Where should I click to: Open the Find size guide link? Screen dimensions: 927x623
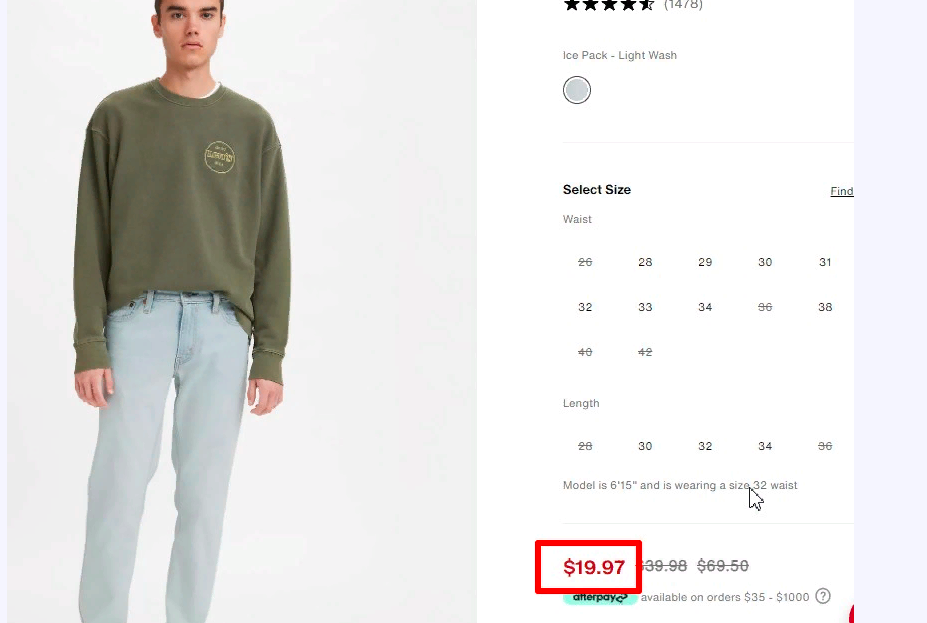click(x=841, y=191)
